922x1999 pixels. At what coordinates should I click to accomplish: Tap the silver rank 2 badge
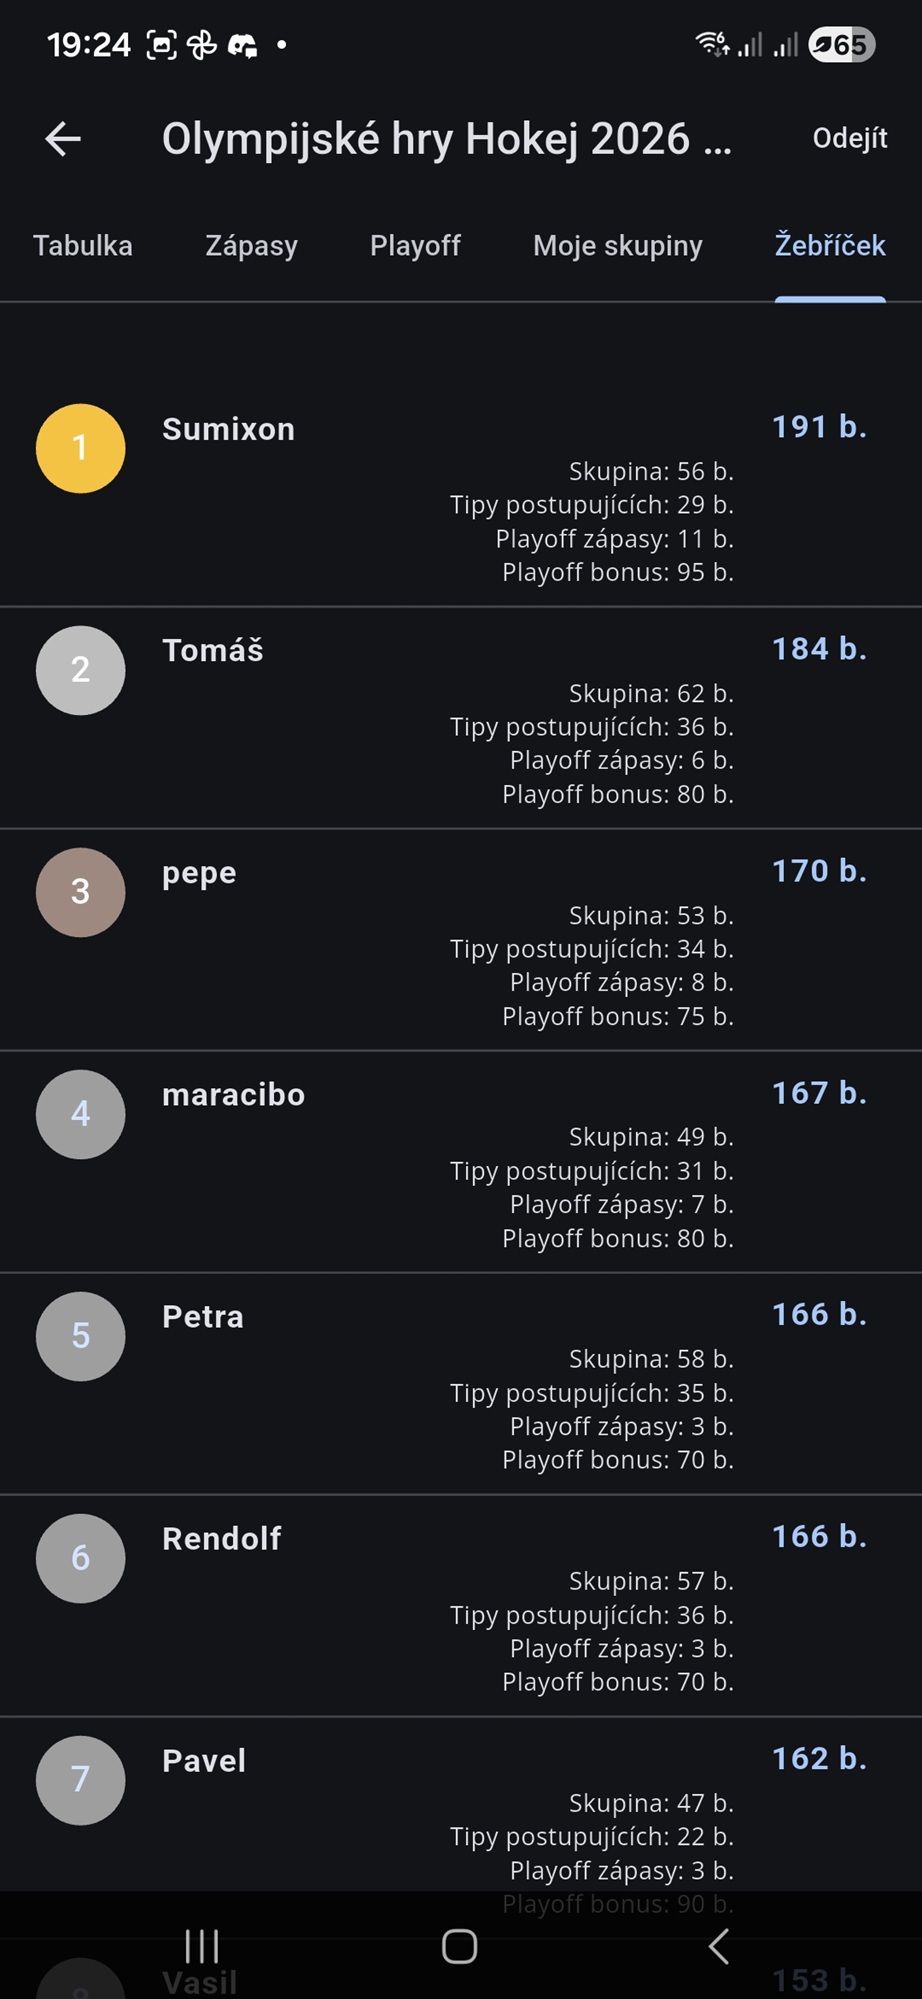[x=80, y=670]
